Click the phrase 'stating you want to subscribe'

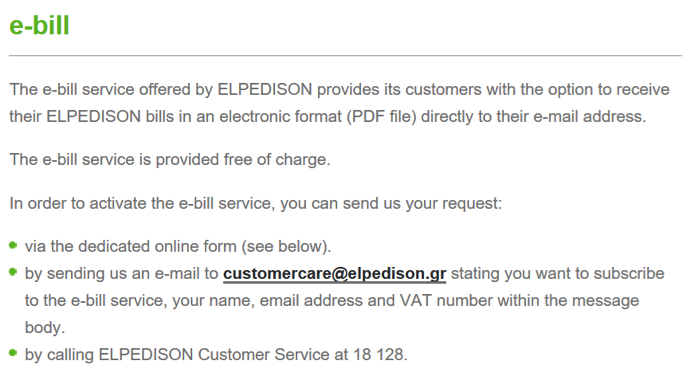[558, 273]
